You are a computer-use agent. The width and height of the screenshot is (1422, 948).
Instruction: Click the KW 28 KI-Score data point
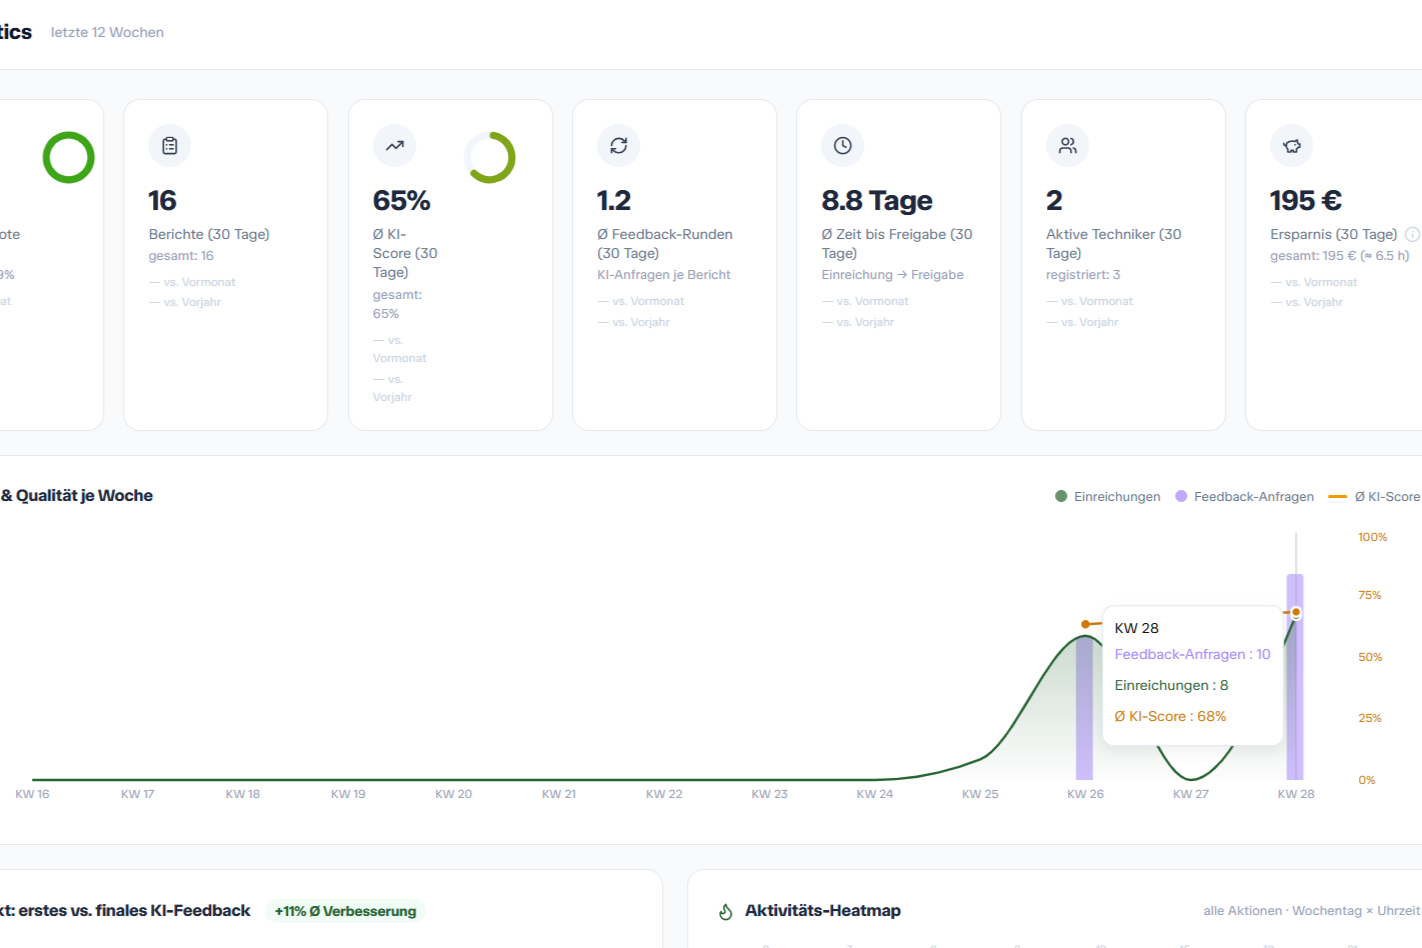pos(1296,612)
